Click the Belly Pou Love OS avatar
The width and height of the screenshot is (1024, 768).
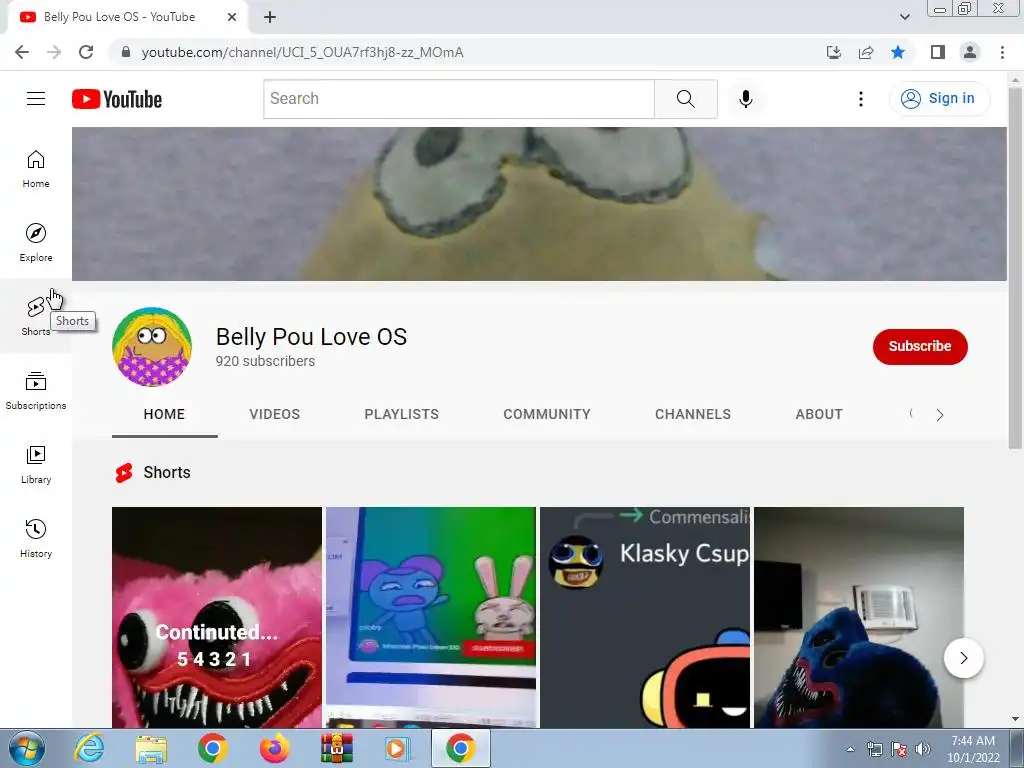tap(152, 347)
